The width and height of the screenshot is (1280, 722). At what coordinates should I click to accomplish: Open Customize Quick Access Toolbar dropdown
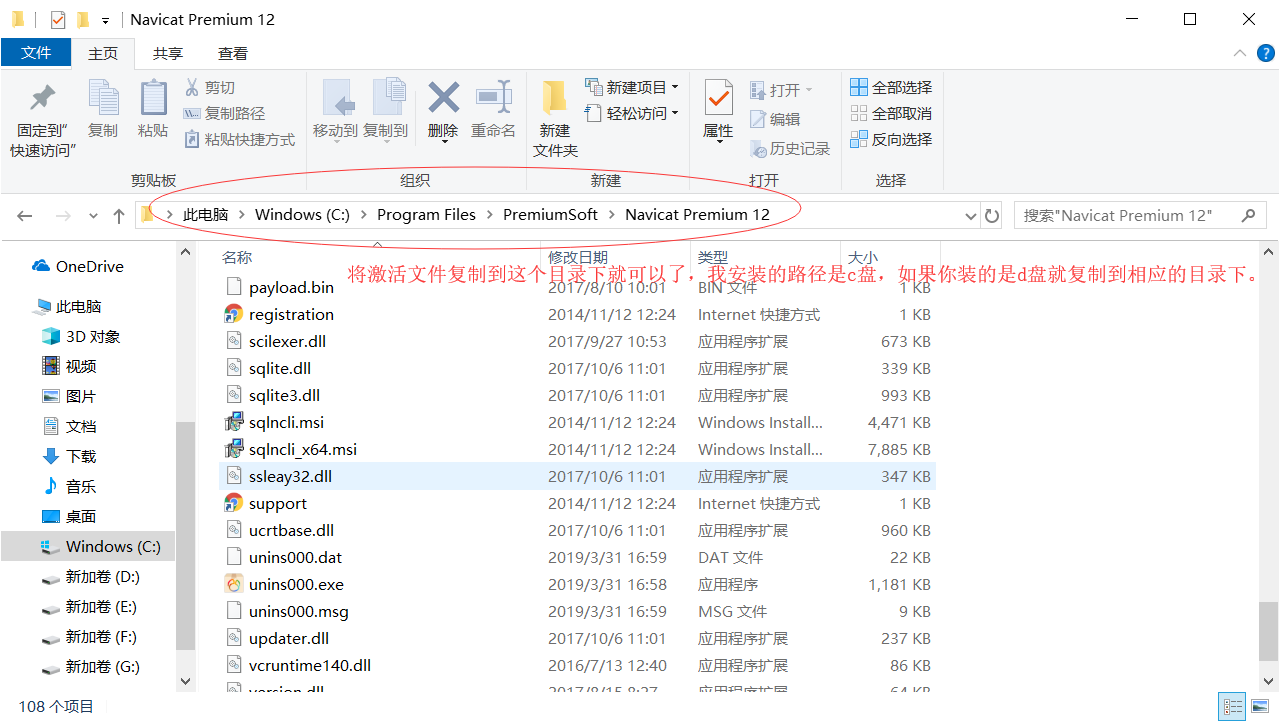pyautogui.click(x=105, y=20)
